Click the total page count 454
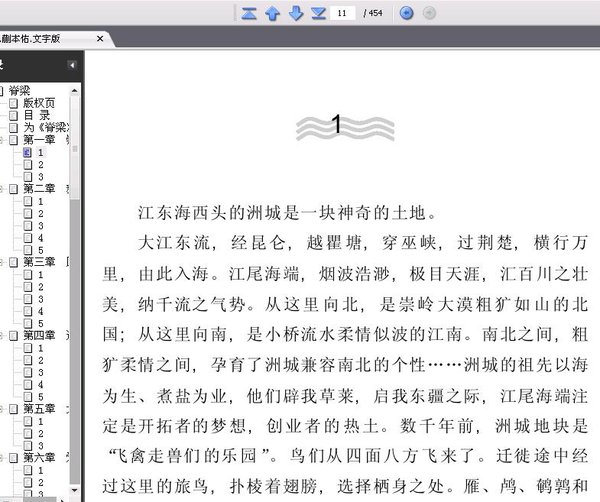Image resolution: width=600 pixels, height=502 pixels. point(375,13)
